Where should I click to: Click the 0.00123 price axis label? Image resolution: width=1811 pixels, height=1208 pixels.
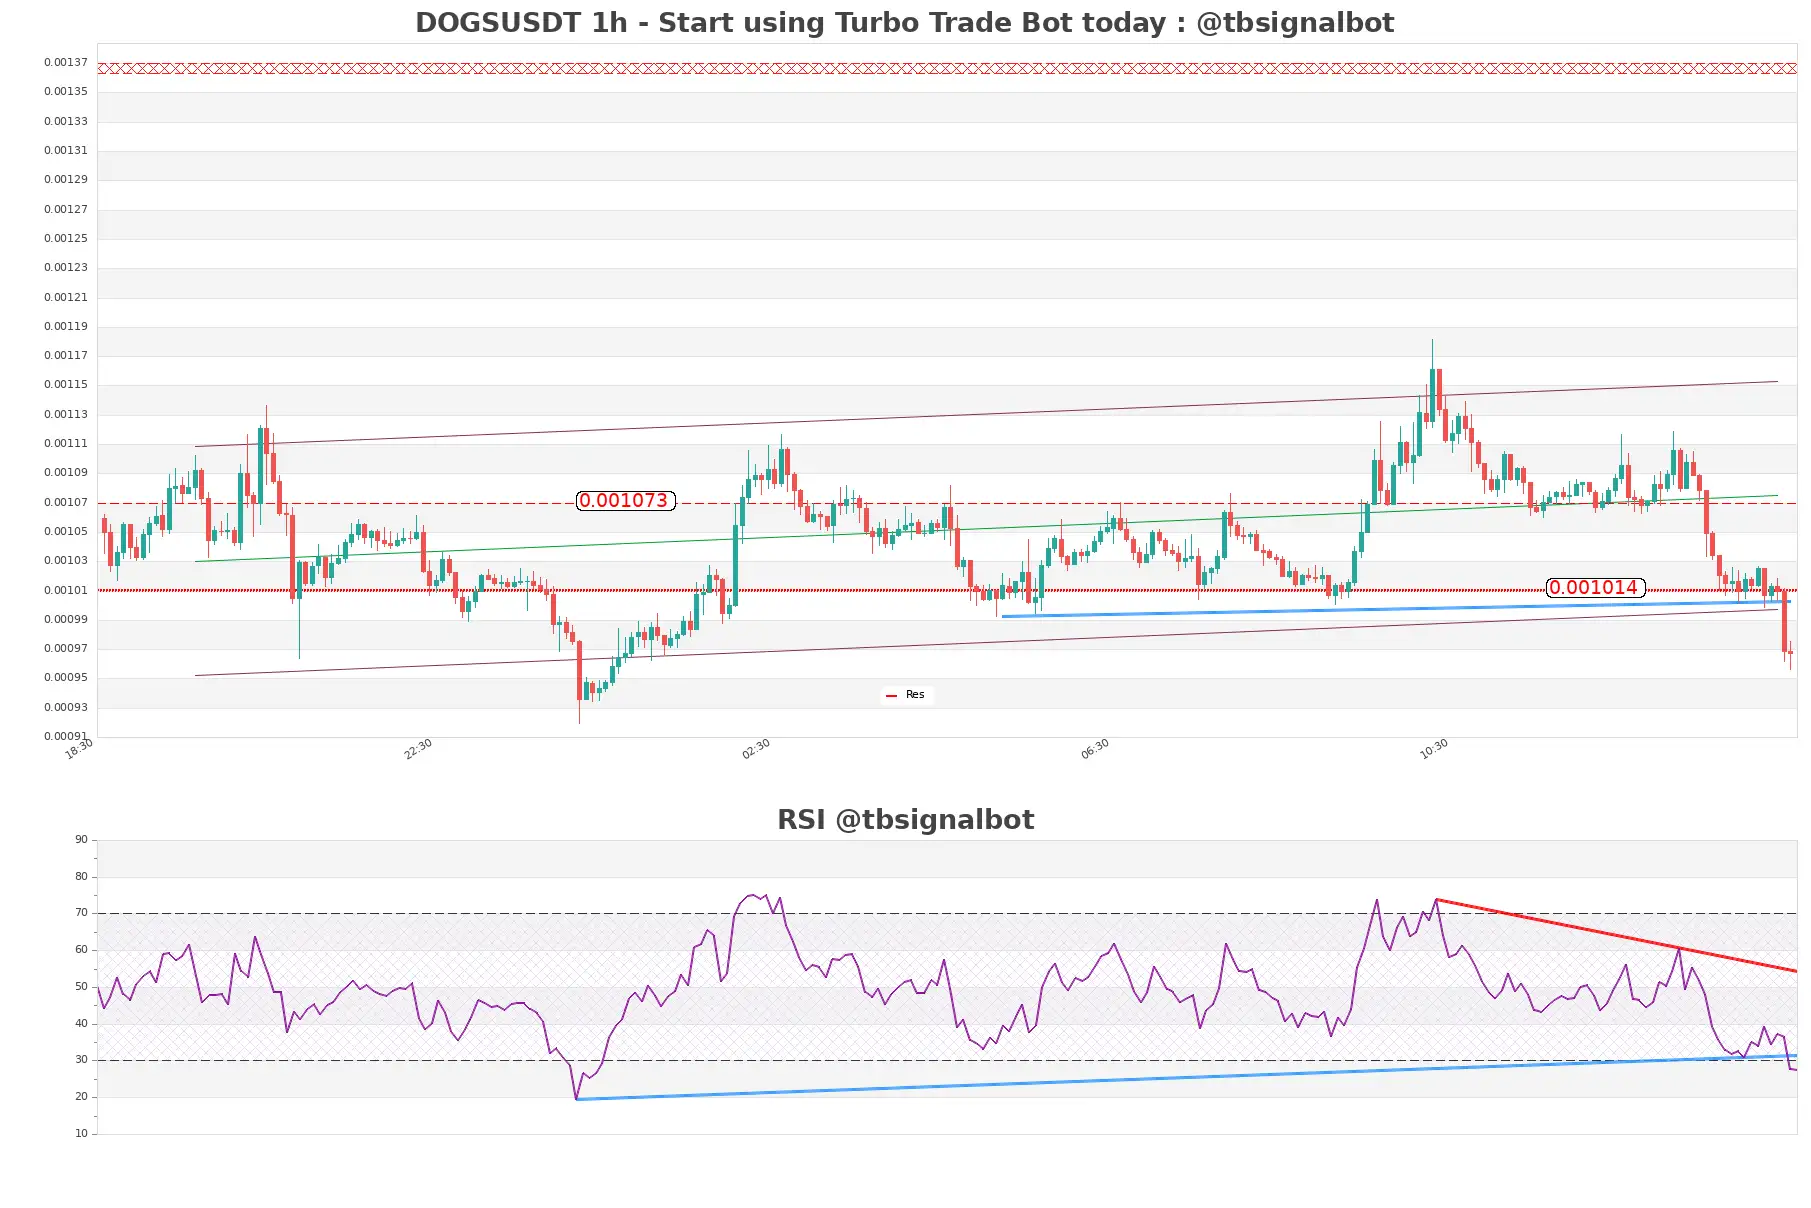(x=65, y=267)
